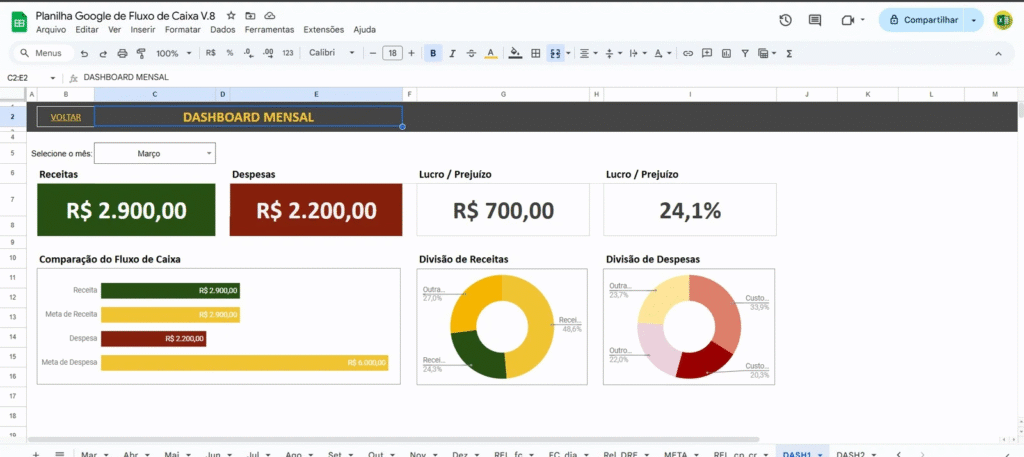Click the insert link icon

[x=689, y=53]
